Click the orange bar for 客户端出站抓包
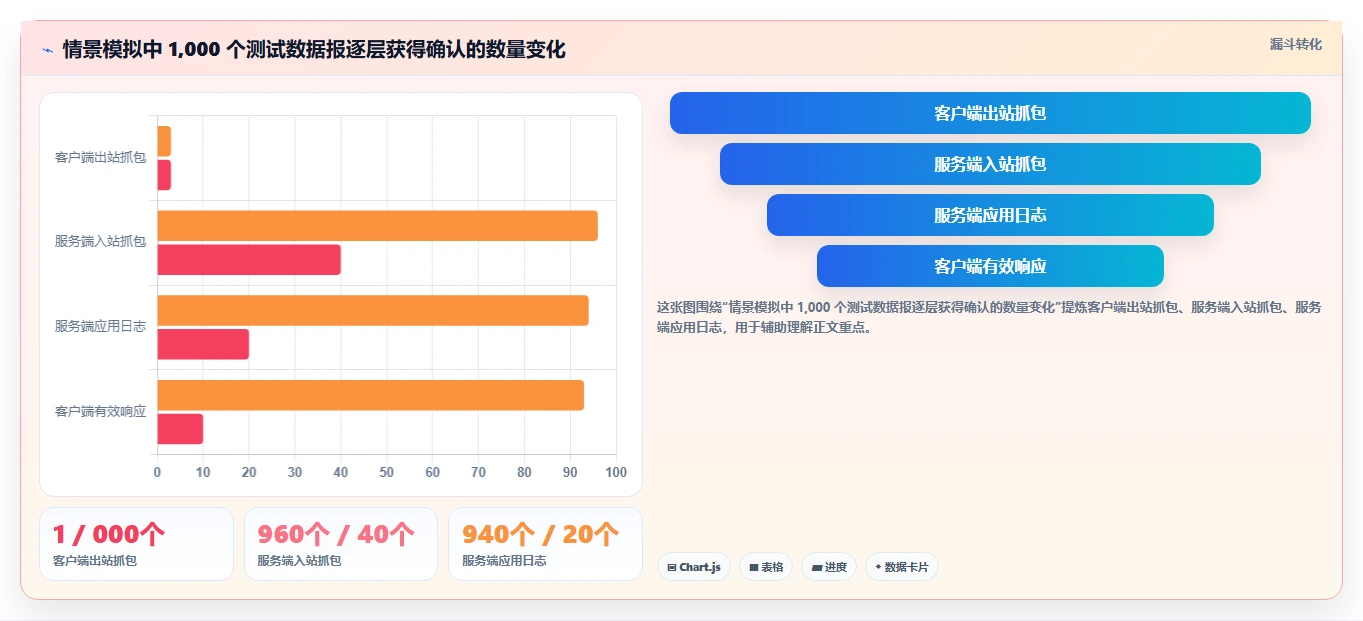 click(164, 141)
